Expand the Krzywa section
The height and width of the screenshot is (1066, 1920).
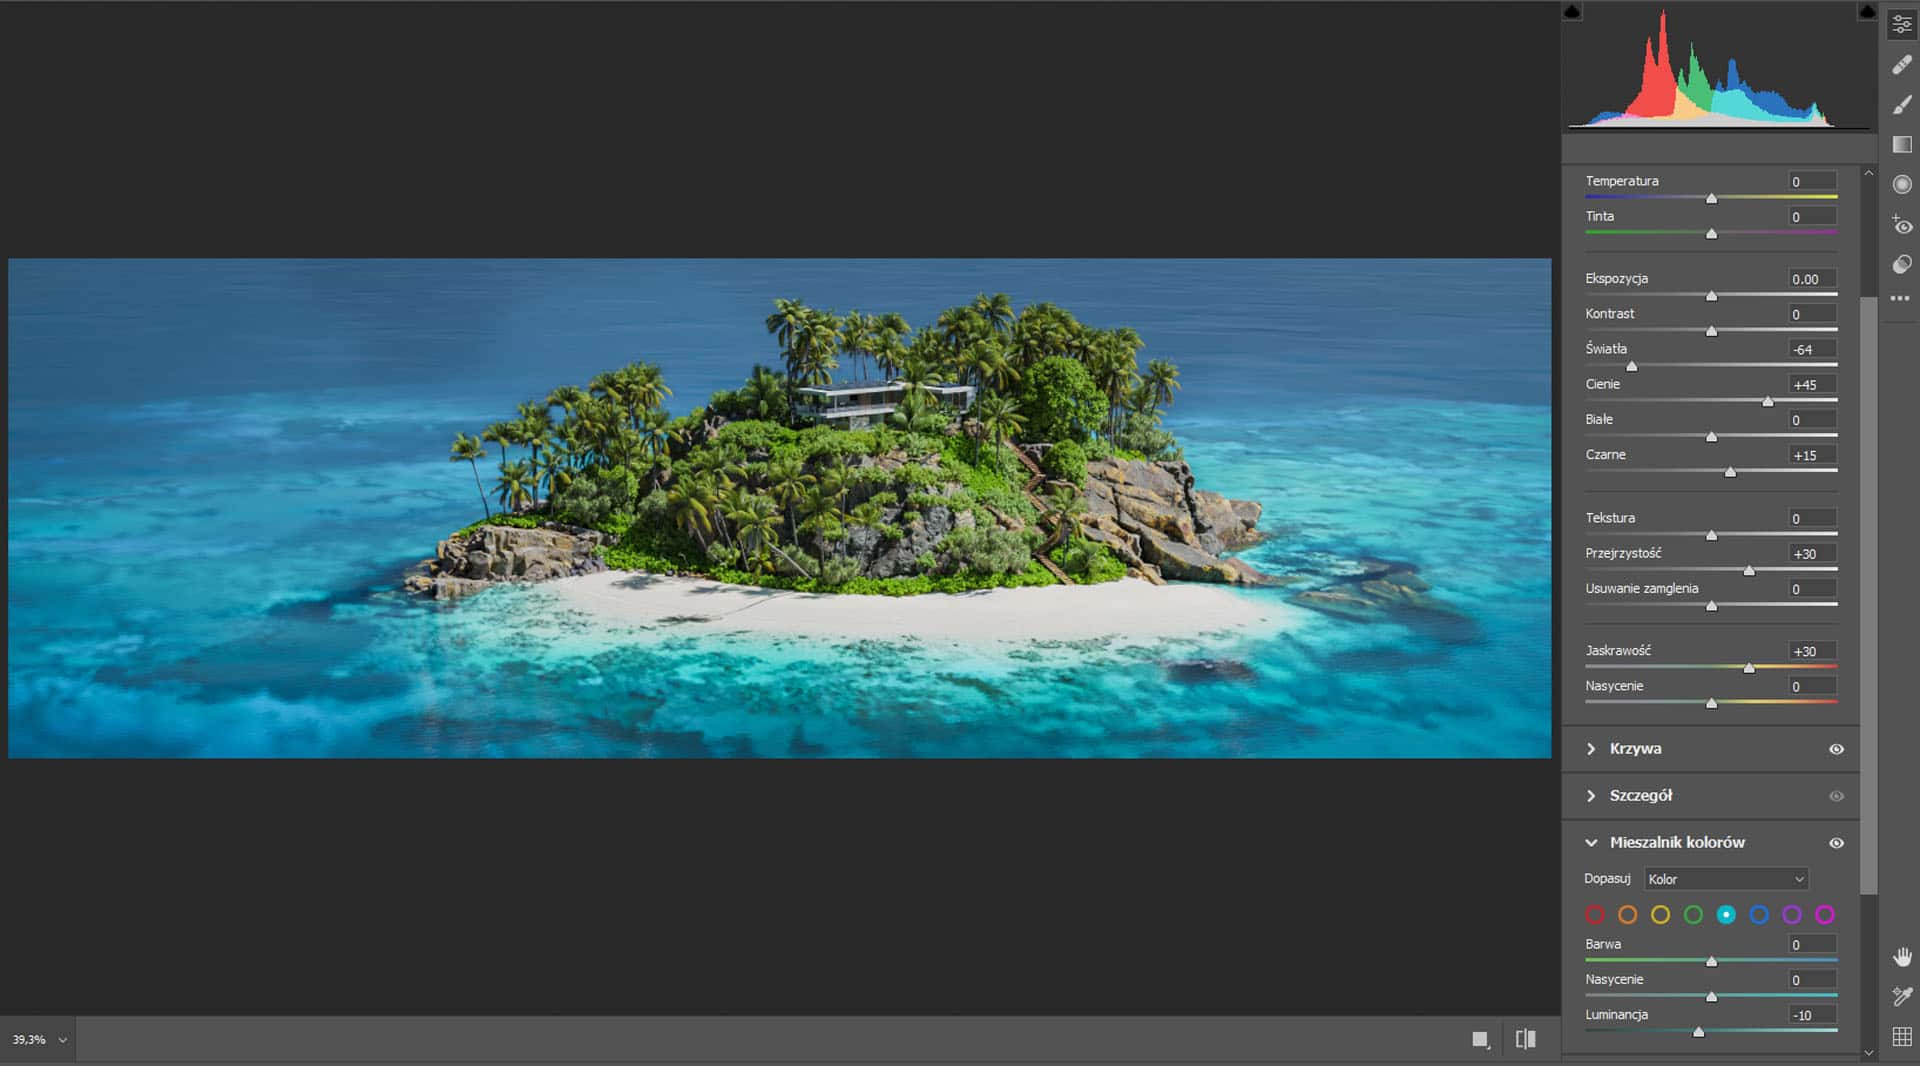click(x=1591, y=749)
